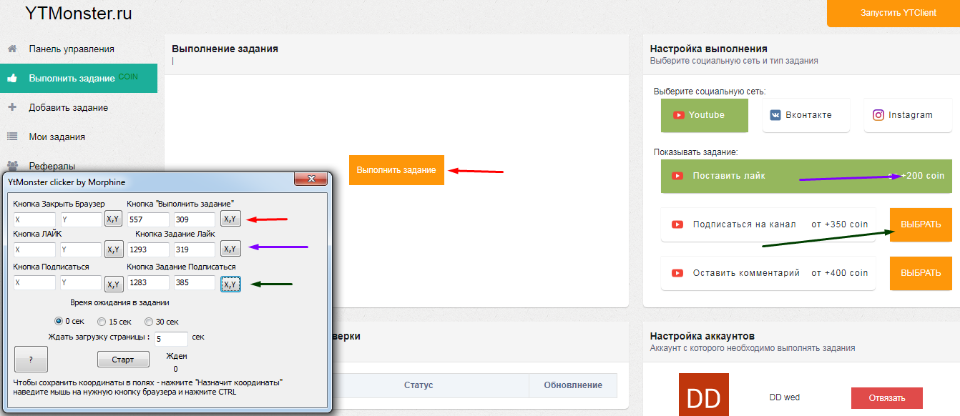
Task: Open Выполнить задание in the sidebar
Action: coord(78,78)
